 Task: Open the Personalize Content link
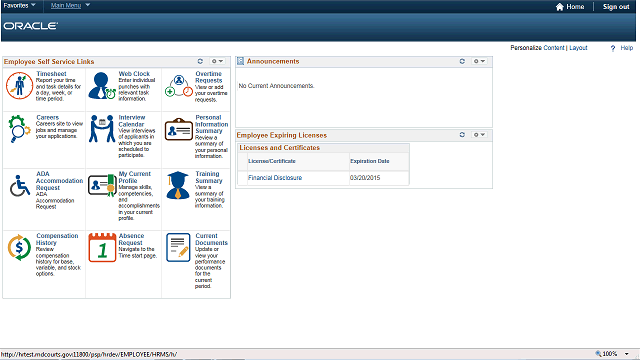(x=554, y=48)
